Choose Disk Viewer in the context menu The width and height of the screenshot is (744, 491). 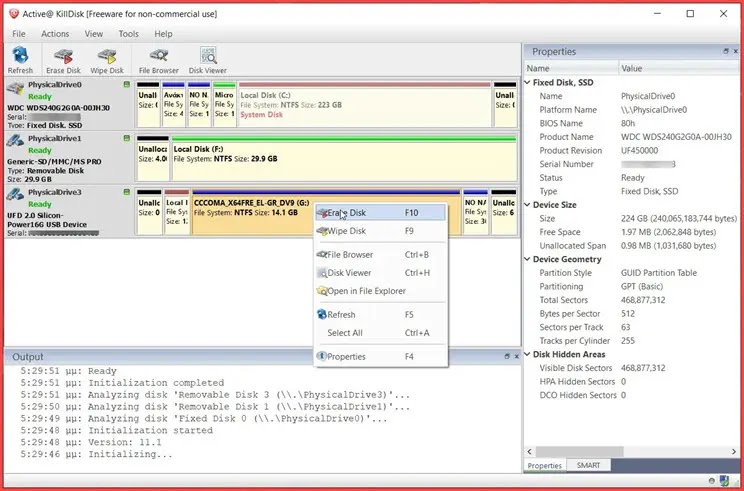[381, 273]
